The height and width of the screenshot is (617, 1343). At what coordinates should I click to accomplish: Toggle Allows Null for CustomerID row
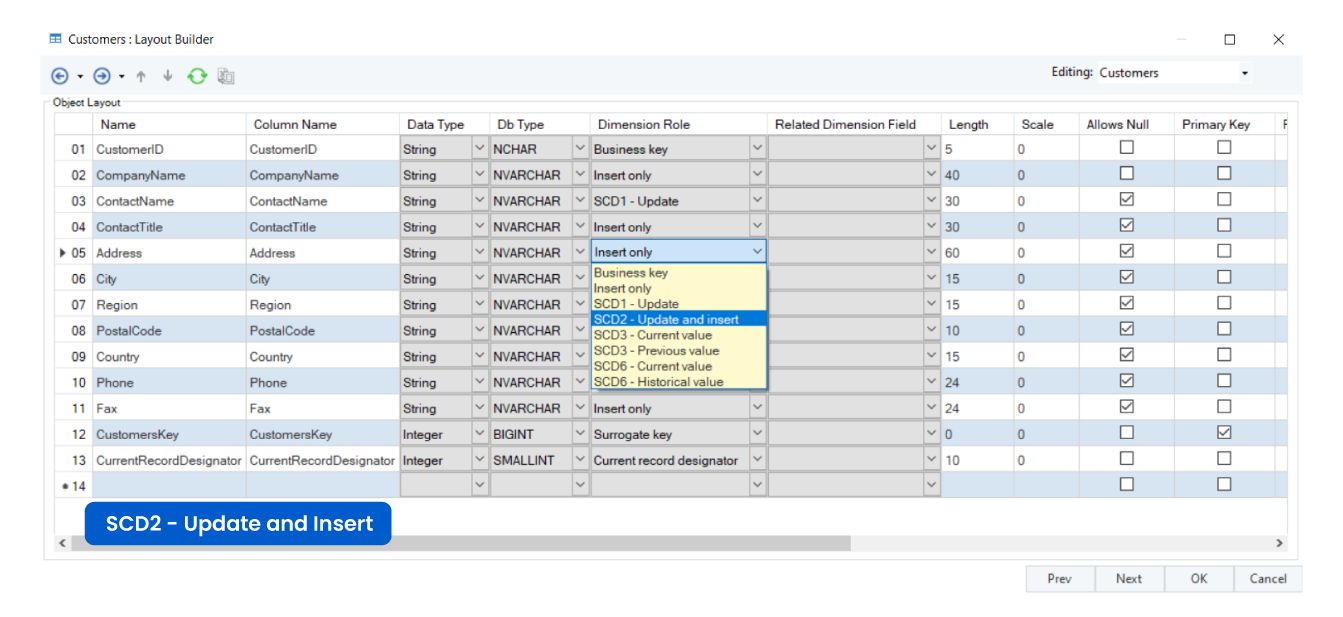[x=1127, y=148]
